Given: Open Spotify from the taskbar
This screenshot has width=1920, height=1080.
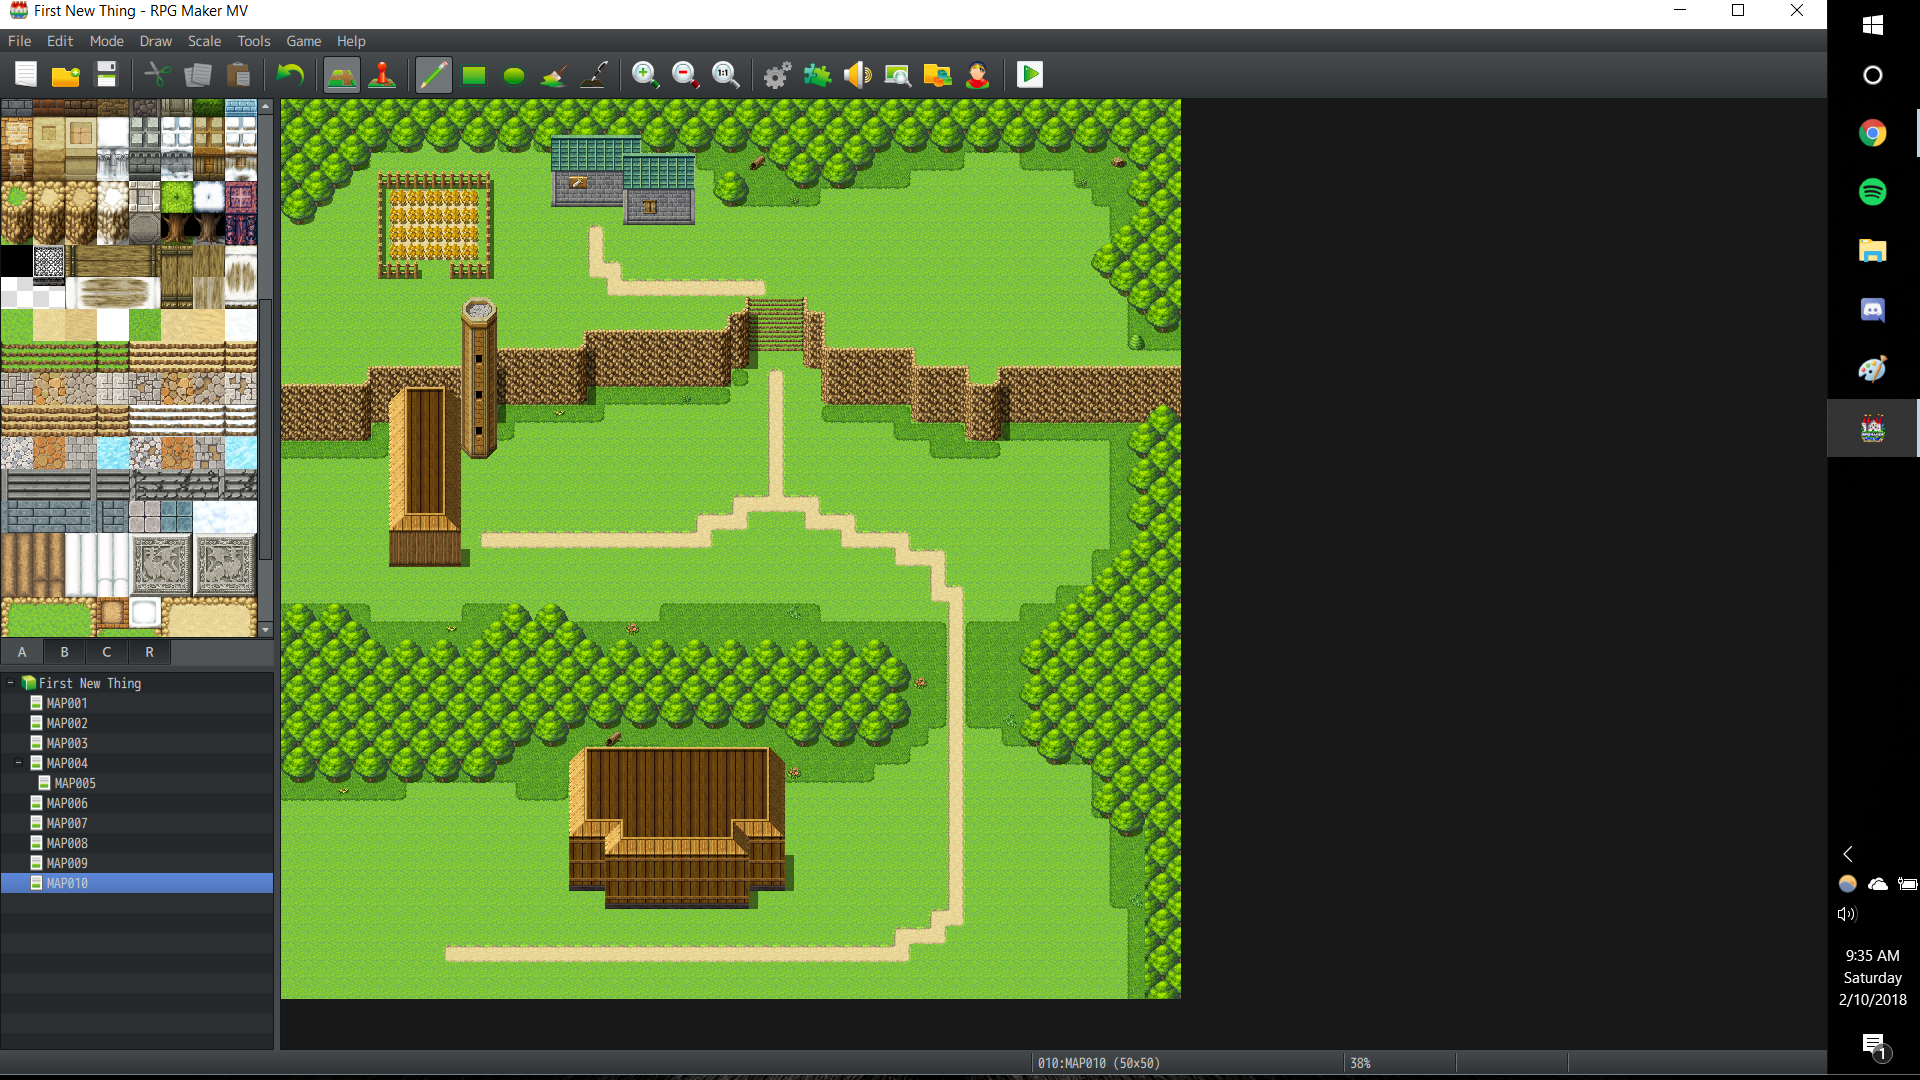Looking at the screenshot, I should tap(1873, 192).
